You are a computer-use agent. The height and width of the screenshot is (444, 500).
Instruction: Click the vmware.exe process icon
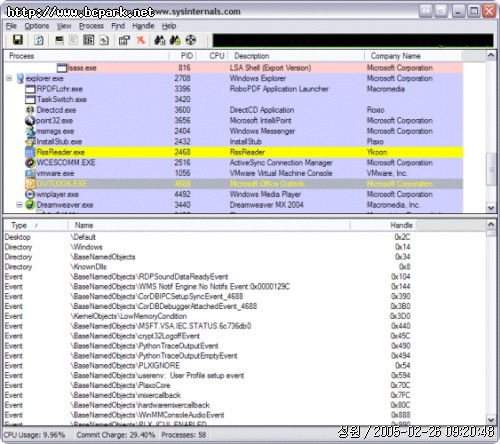pos(30,173)
